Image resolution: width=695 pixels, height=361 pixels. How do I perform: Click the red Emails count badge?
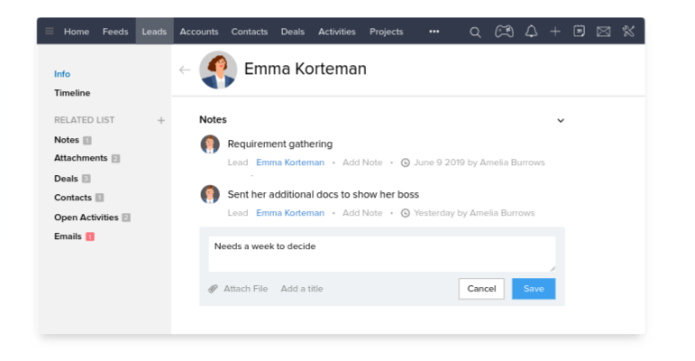coord(90,237)
